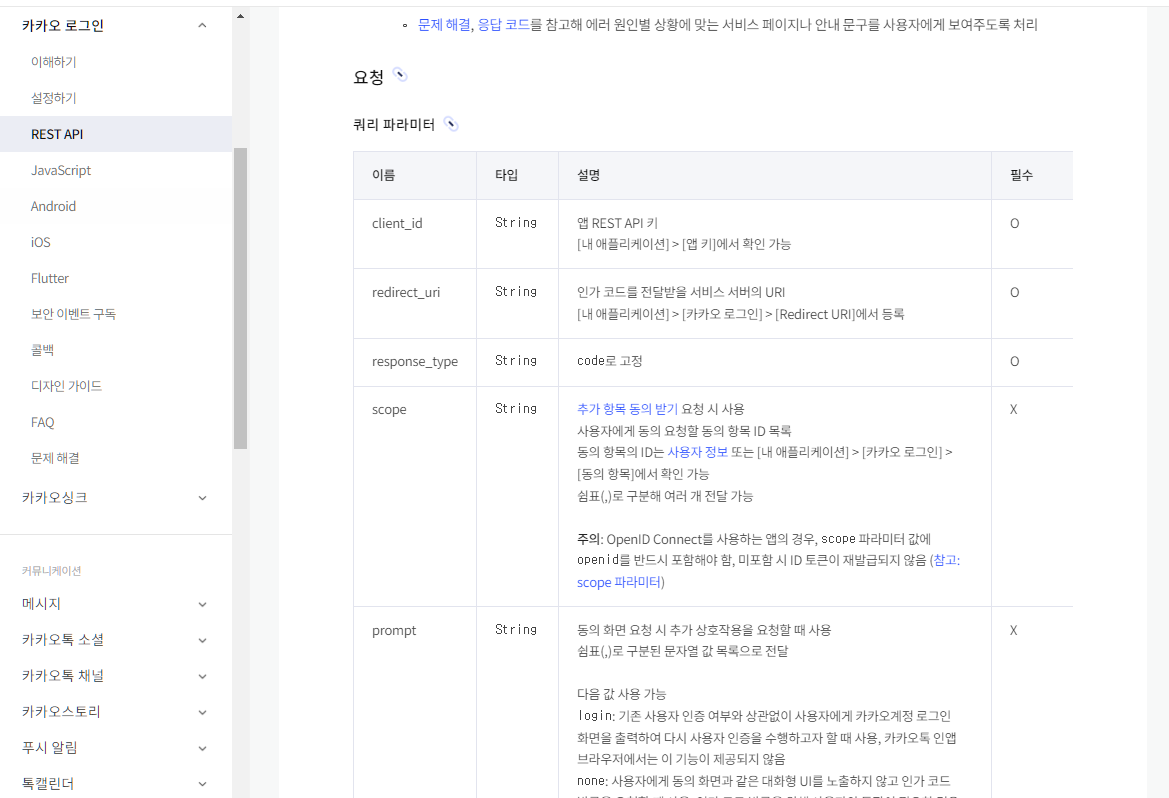Open iOS docs in sidebar

pos(40,242)
